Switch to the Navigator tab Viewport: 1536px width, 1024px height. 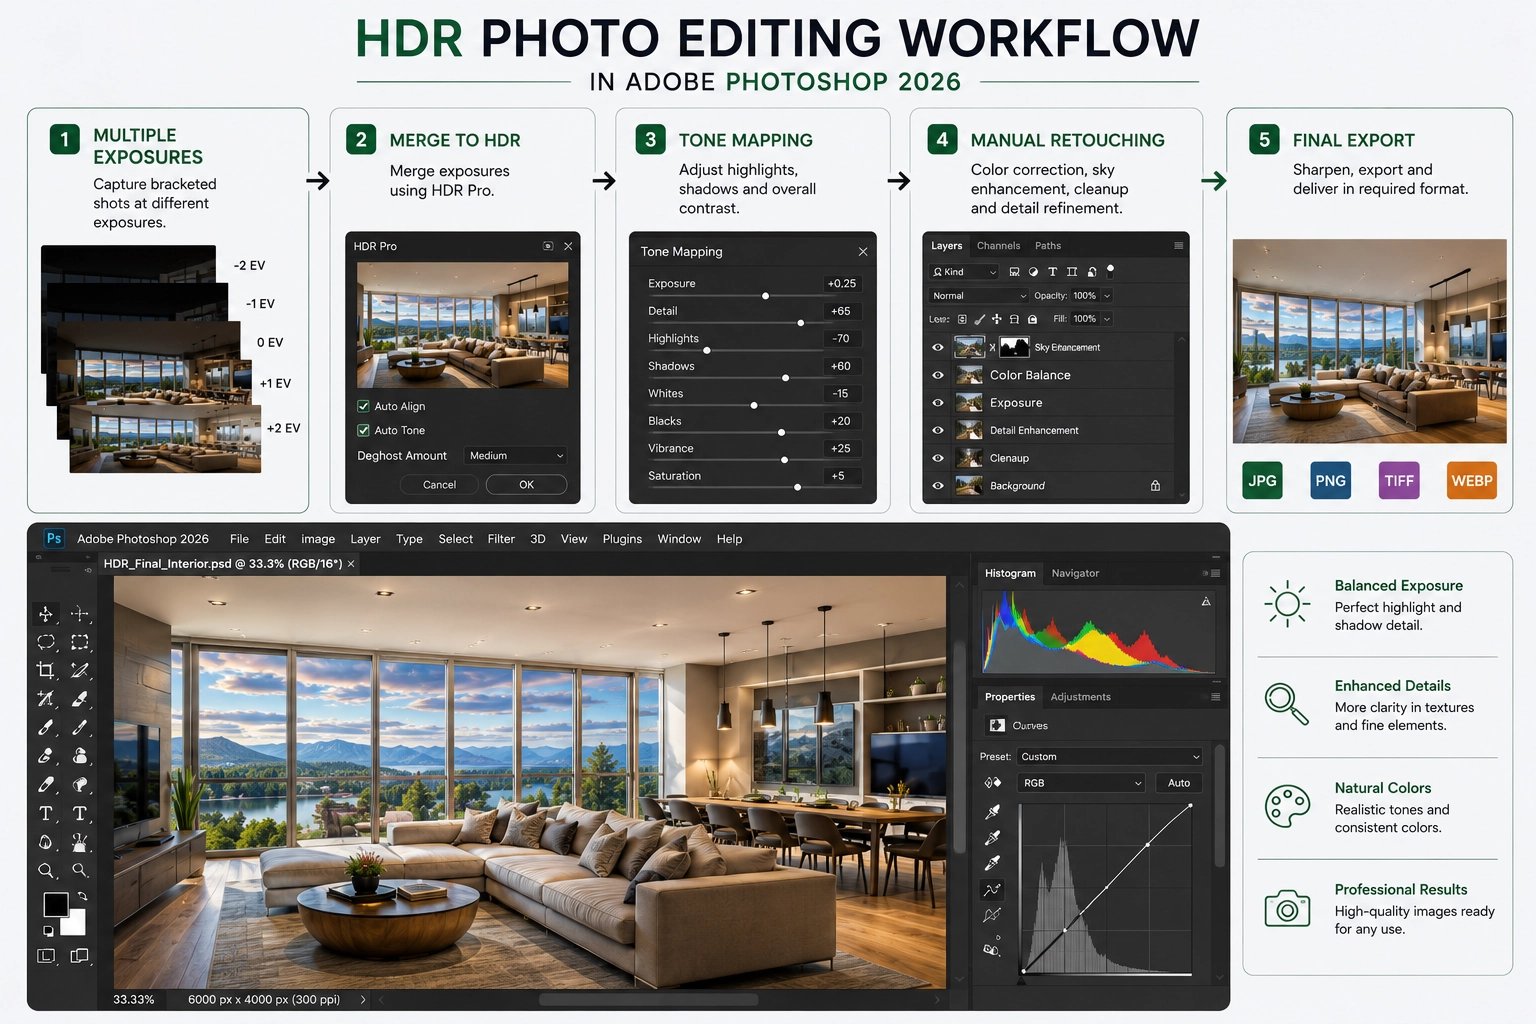[1075, 573]
